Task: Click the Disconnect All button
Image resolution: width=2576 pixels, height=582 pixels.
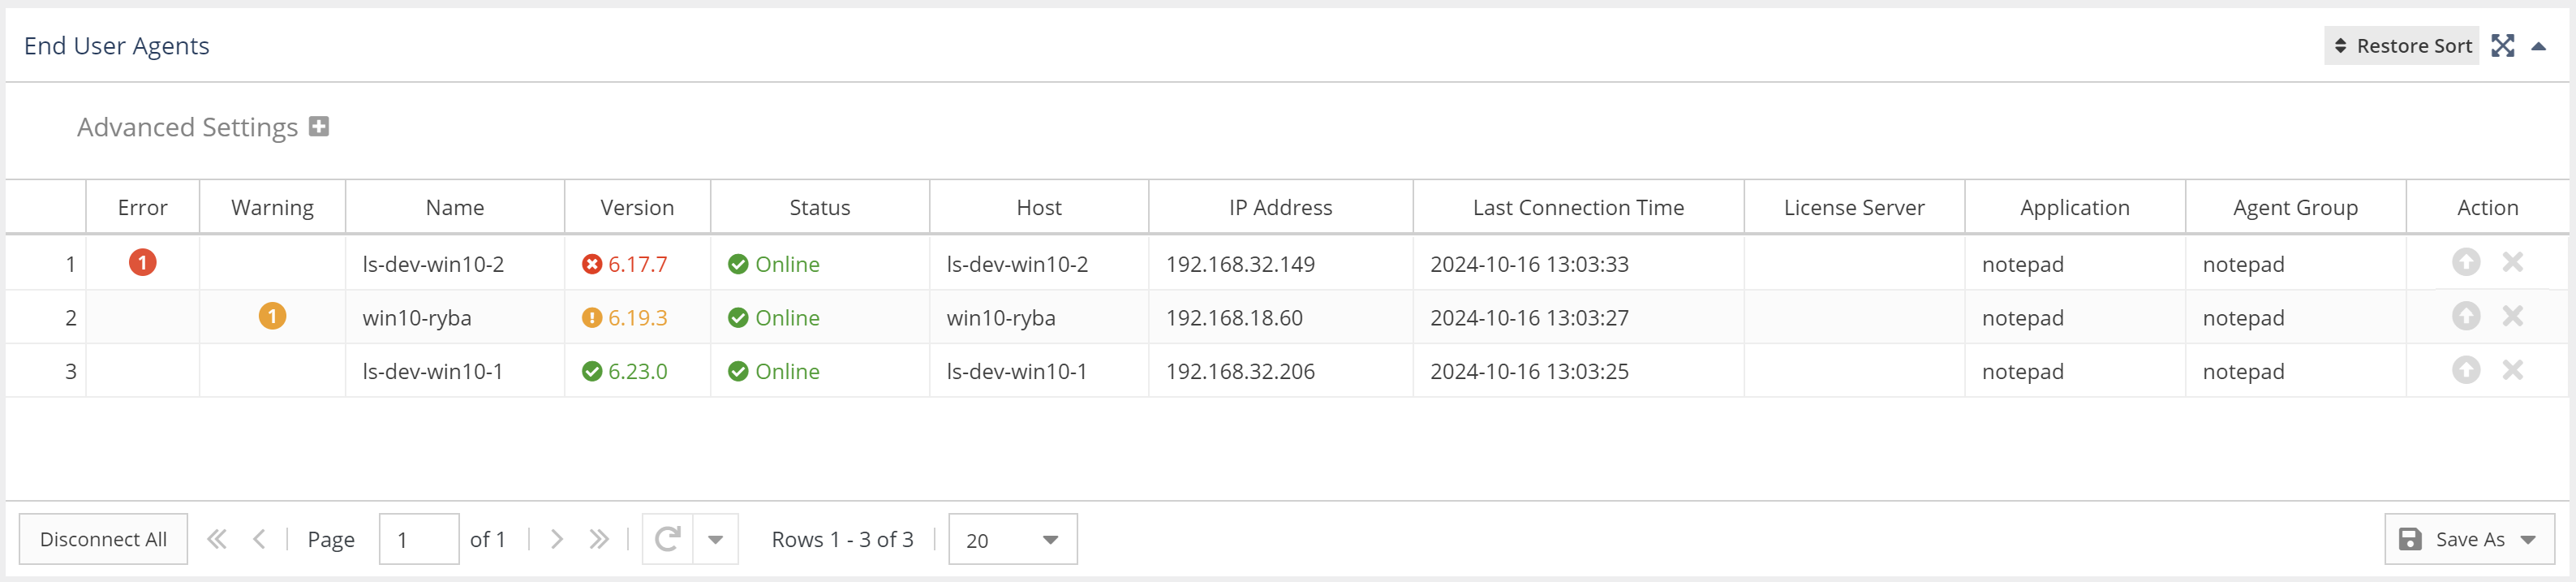Action: (103, 539)
